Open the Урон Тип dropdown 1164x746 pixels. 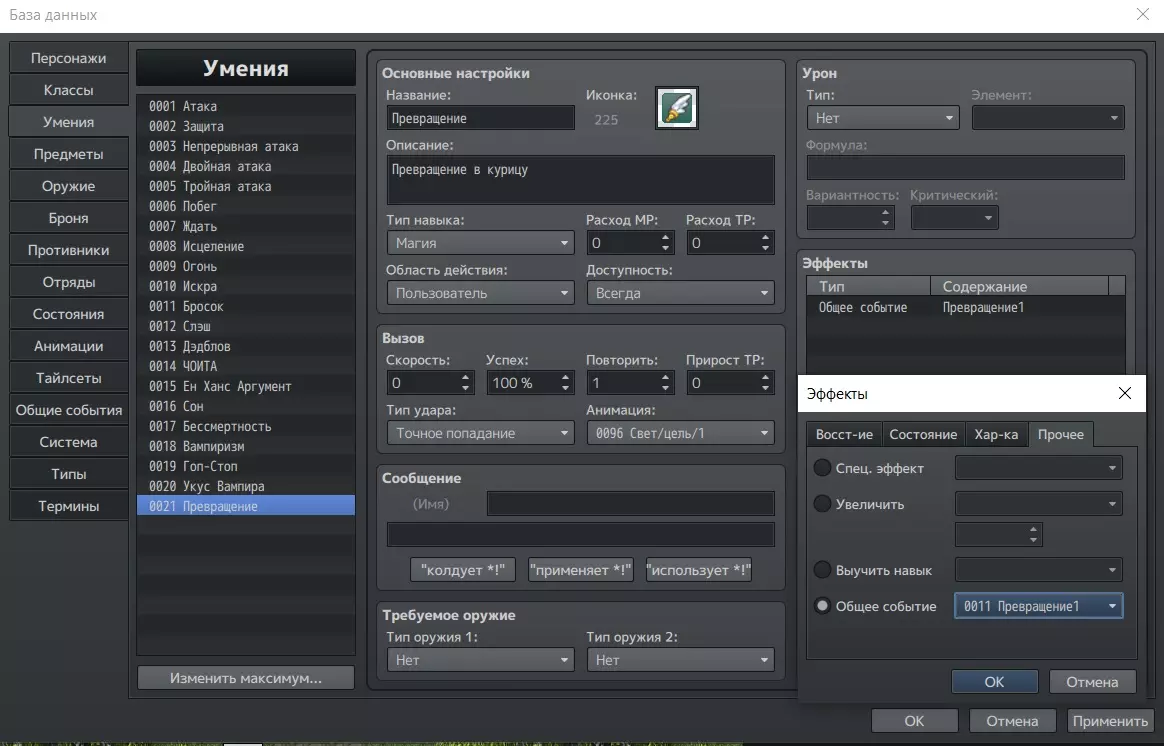883,118
